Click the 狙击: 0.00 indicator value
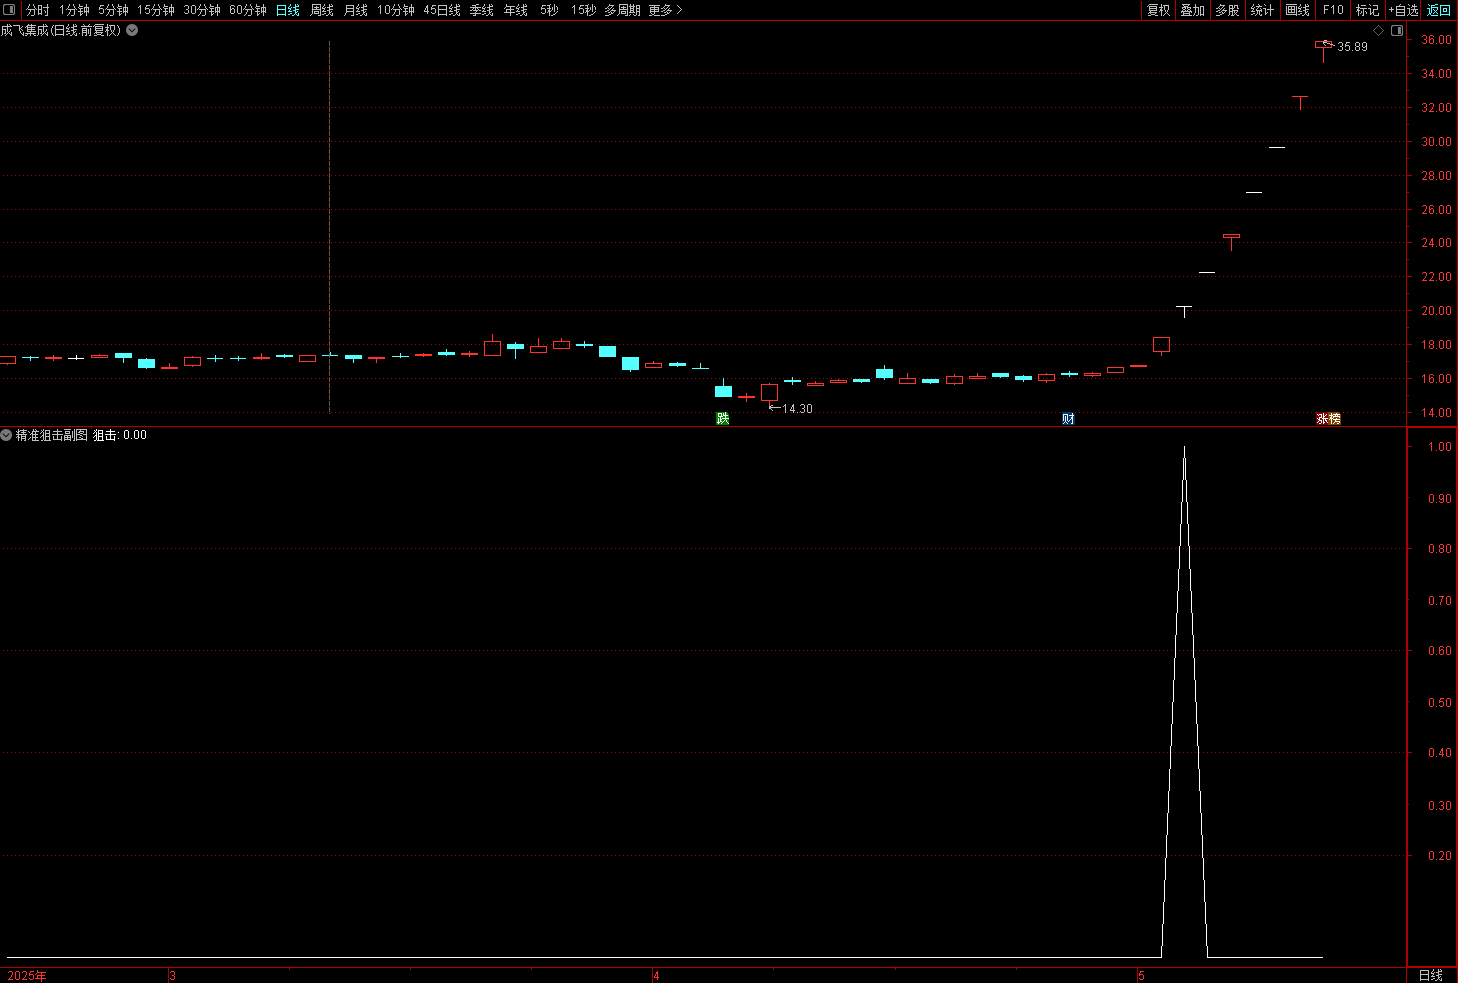The height and width of the screenshot is (983, 1458). 120,435
